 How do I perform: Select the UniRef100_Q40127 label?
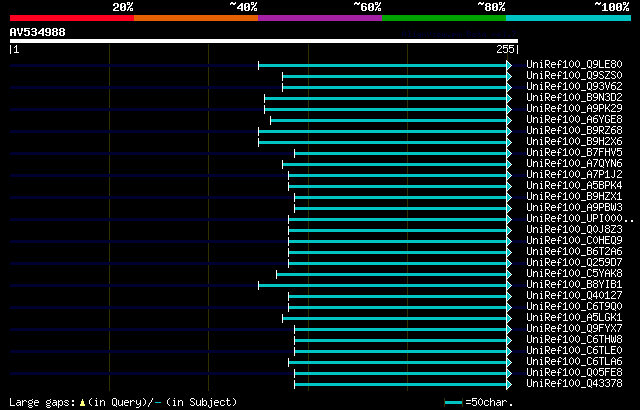pos(574,296)
